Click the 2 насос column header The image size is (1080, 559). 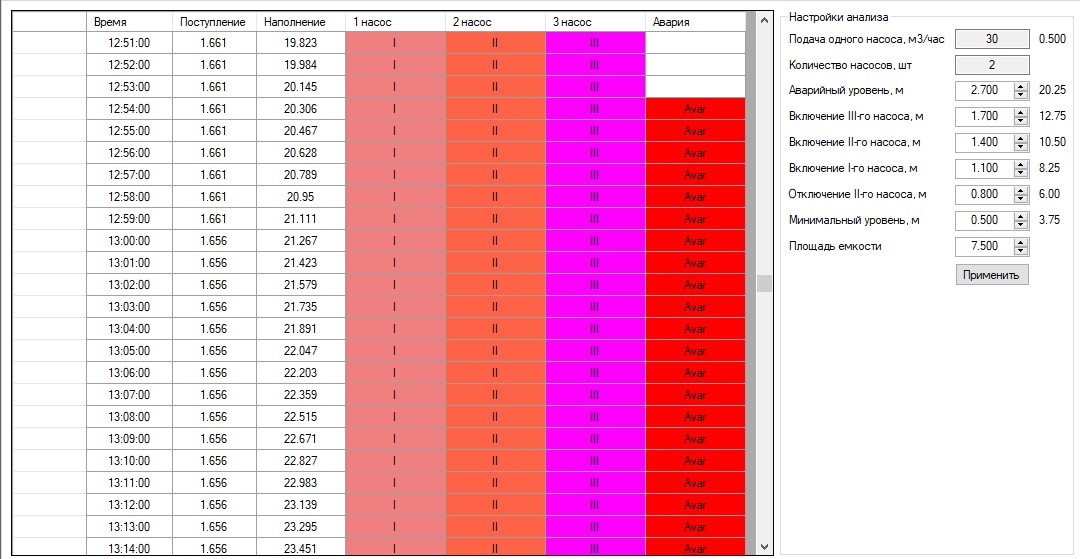click(x=495, y=22)
